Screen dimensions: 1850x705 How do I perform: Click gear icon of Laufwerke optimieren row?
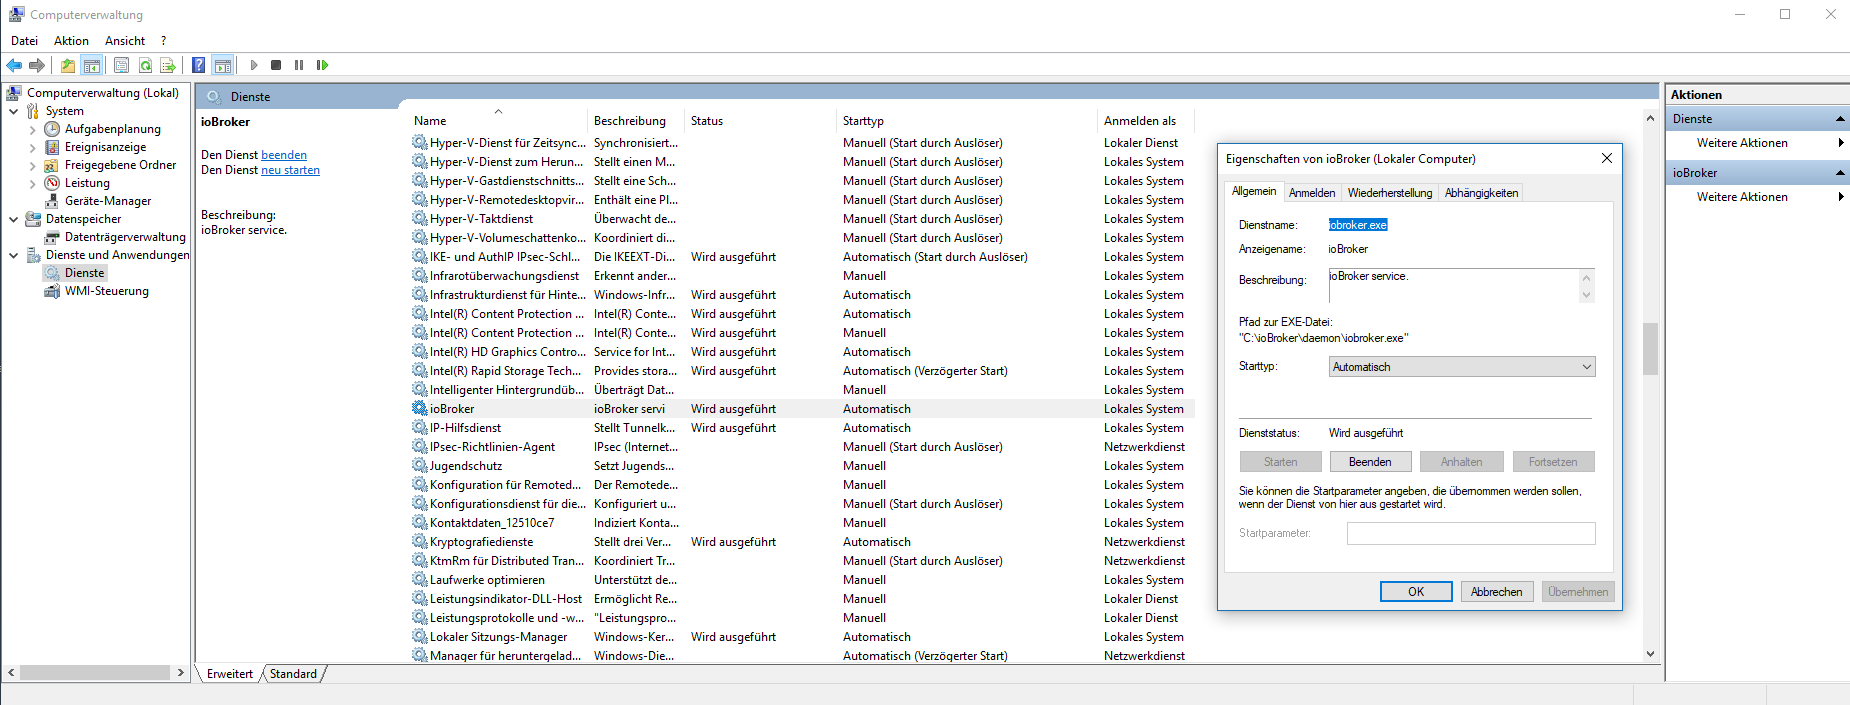coord(420,579)
